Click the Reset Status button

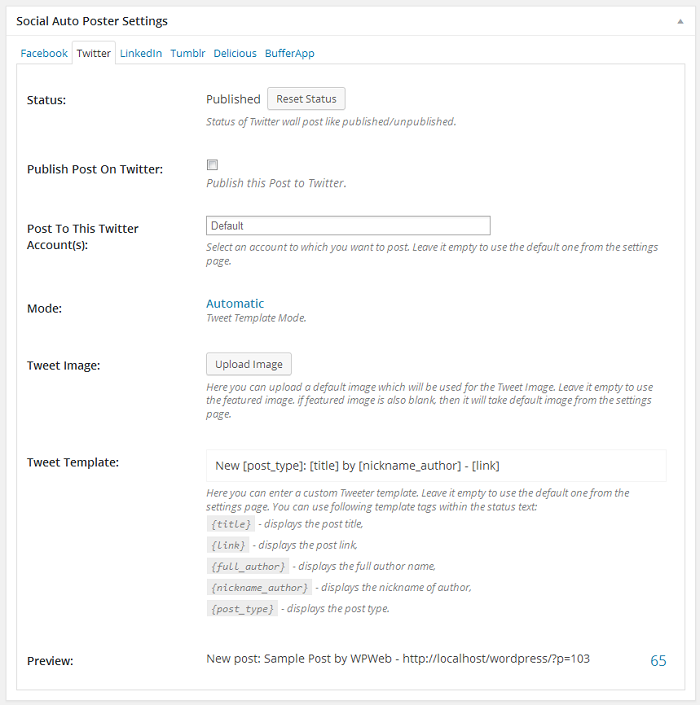click(306, 99)
